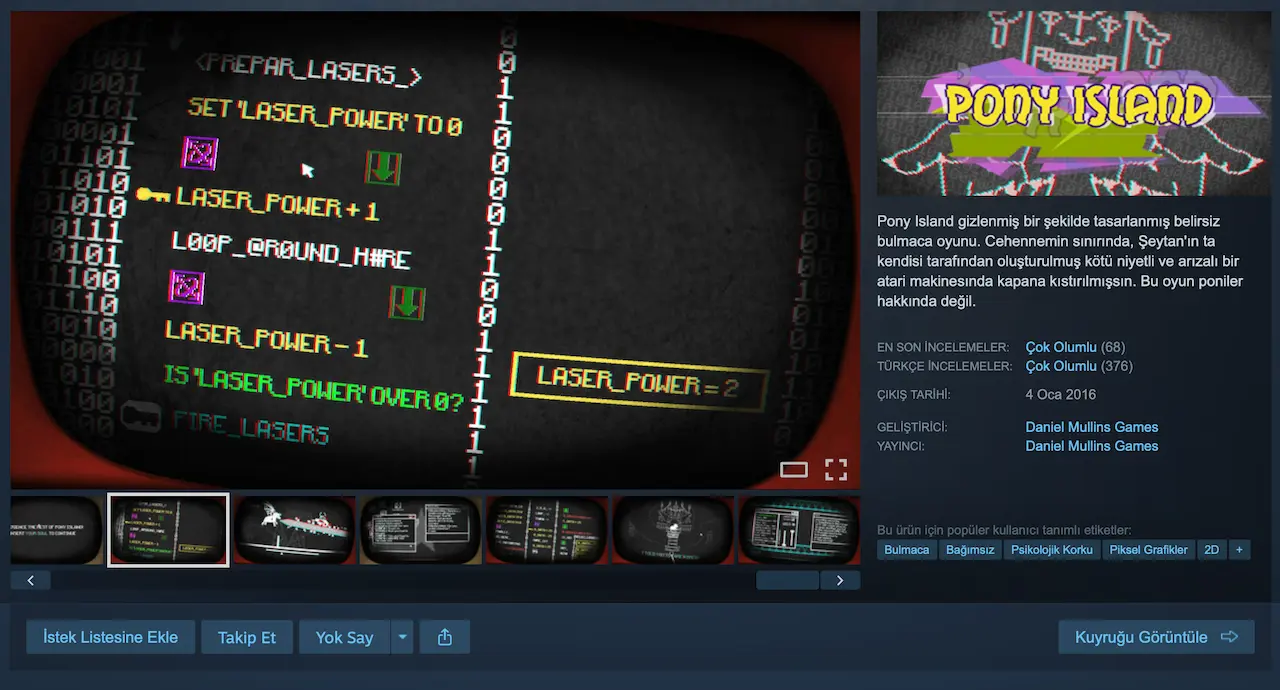1280x690 pixels.
Task: Click the share icon button
Action: (x=446, y=637)
